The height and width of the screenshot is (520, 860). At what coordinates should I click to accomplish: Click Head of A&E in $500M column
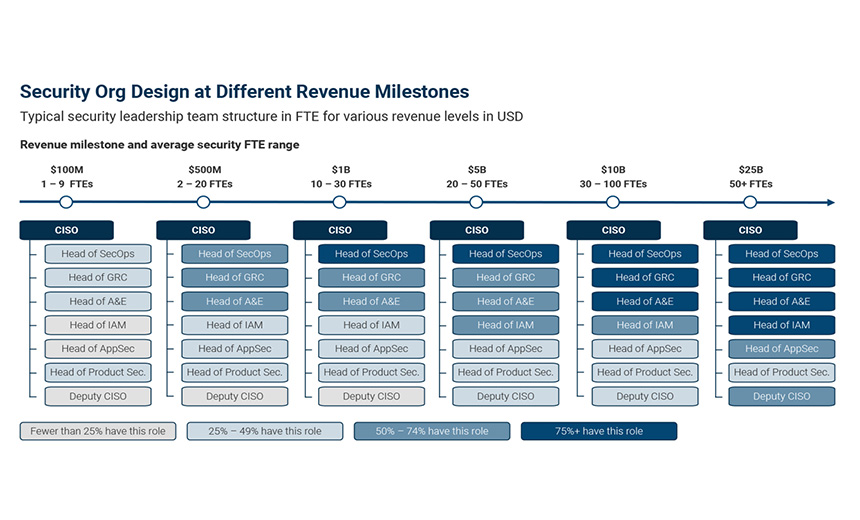point(235,302)
